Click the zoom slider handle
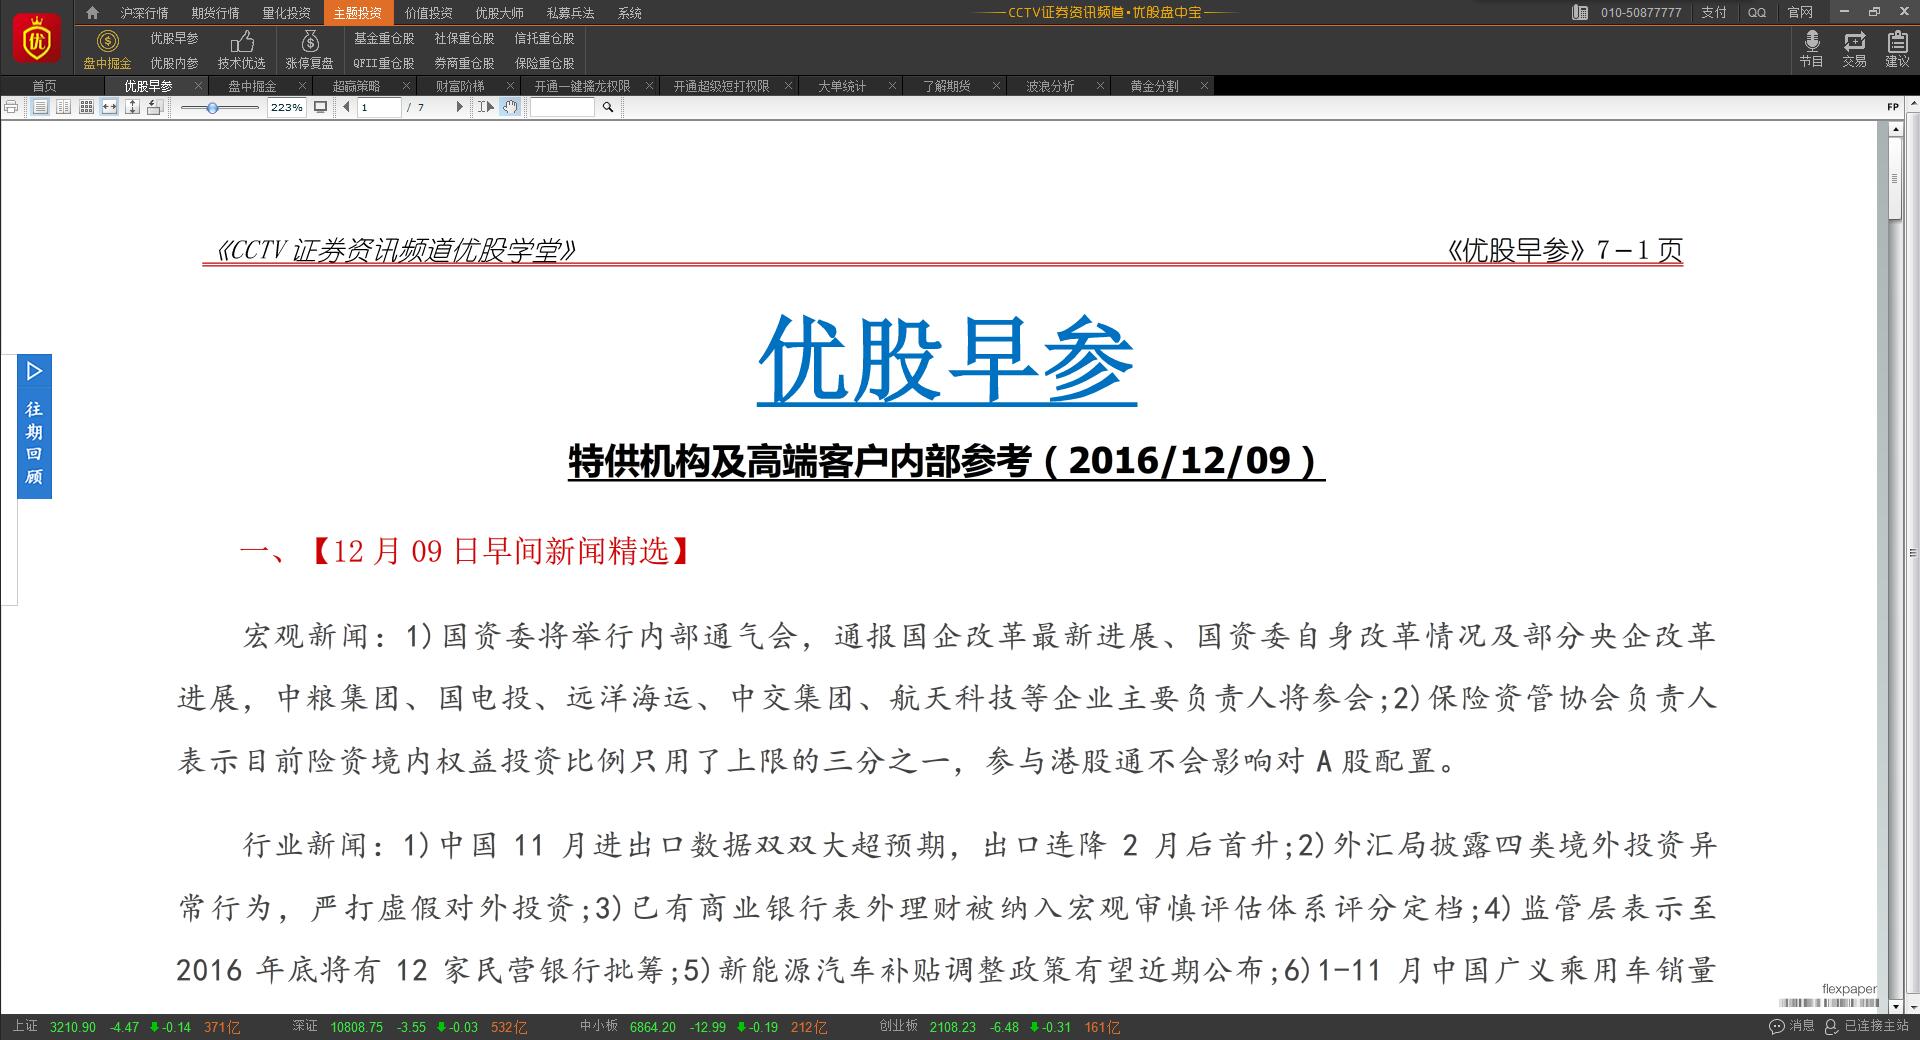The height and width of the screenshot is (1040, 1920). [x=212, y=107]
